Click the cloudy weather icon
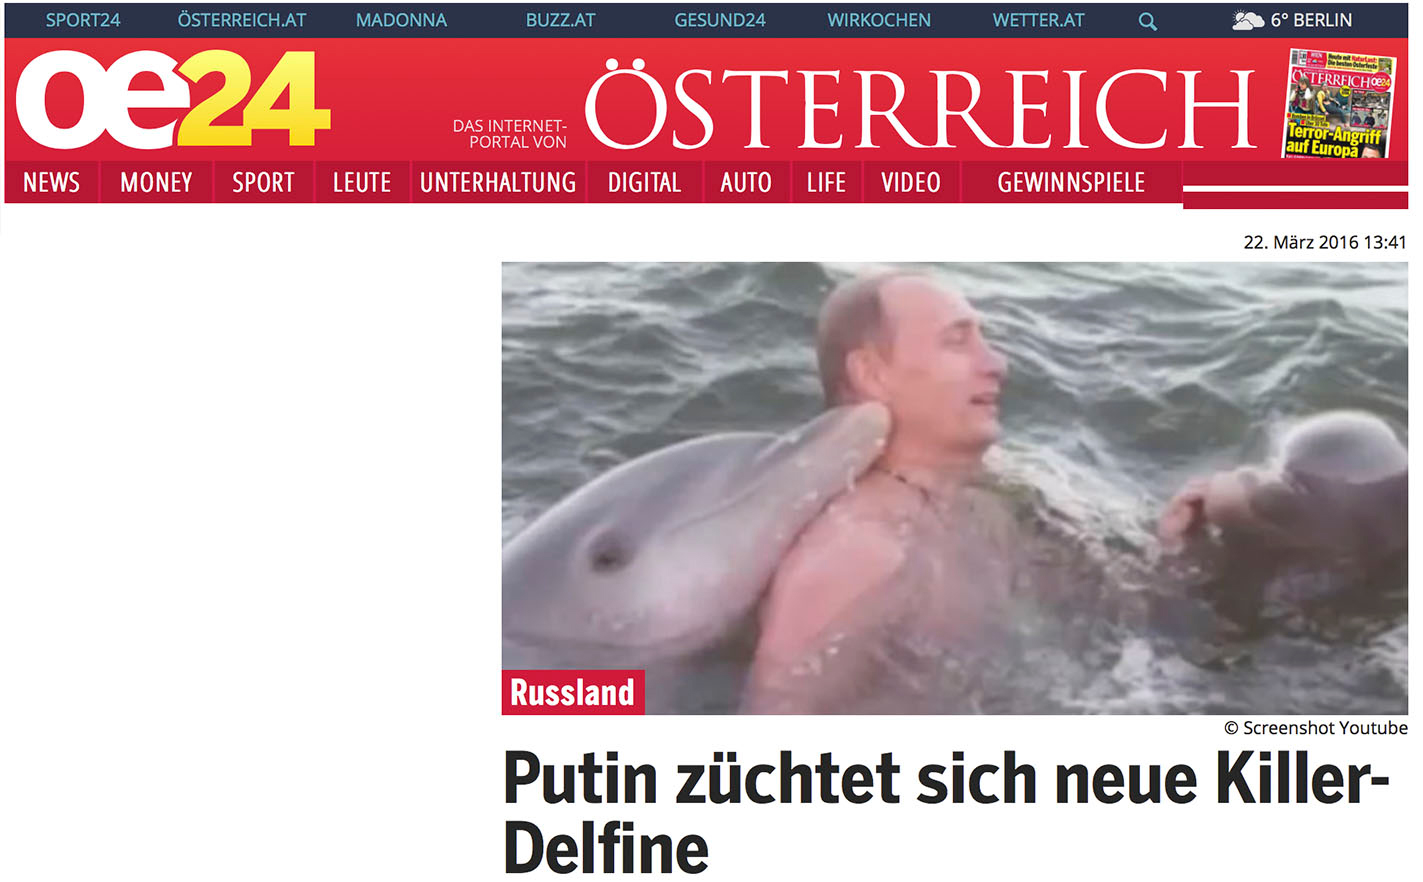This screenshot has width=1423, height=882. tap(1247, 20)
